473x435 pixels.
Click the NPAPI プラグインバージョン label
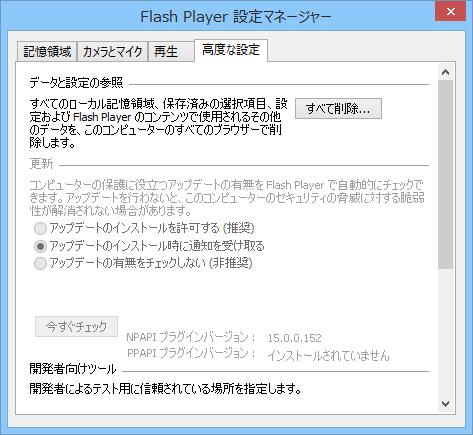(x=191, y=337)
